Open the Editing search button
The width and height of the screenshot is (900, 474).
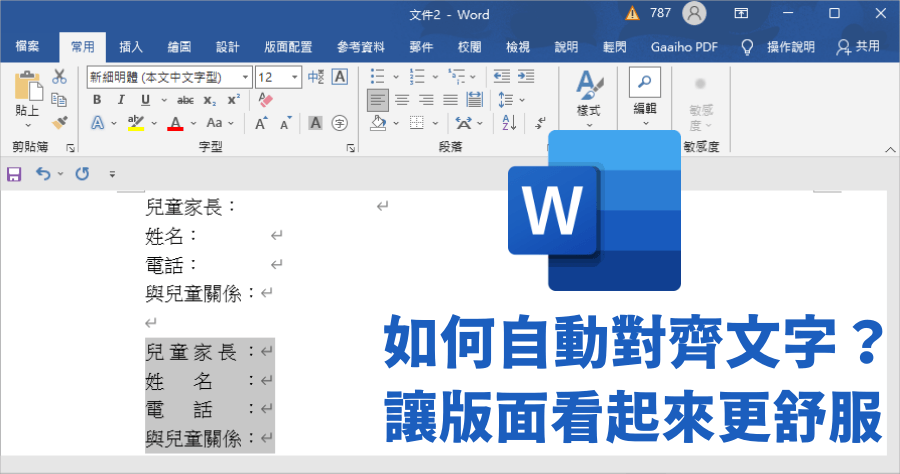click(x=645, y=96)
